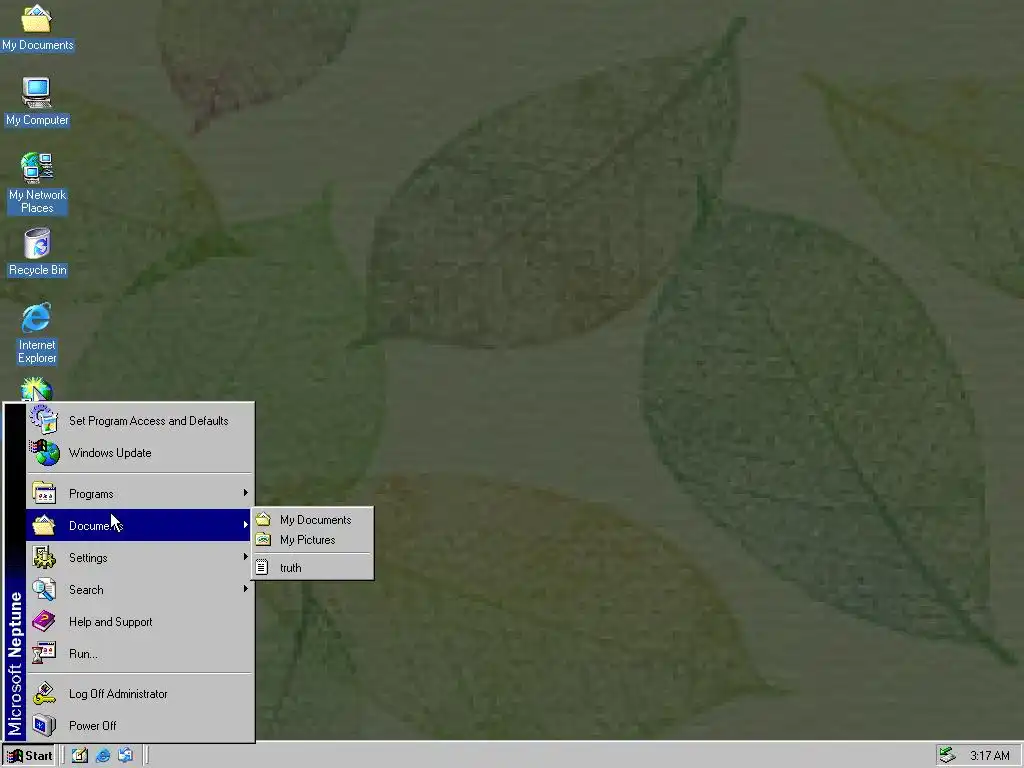Open Search in the Start menu

tap(139, 589)
